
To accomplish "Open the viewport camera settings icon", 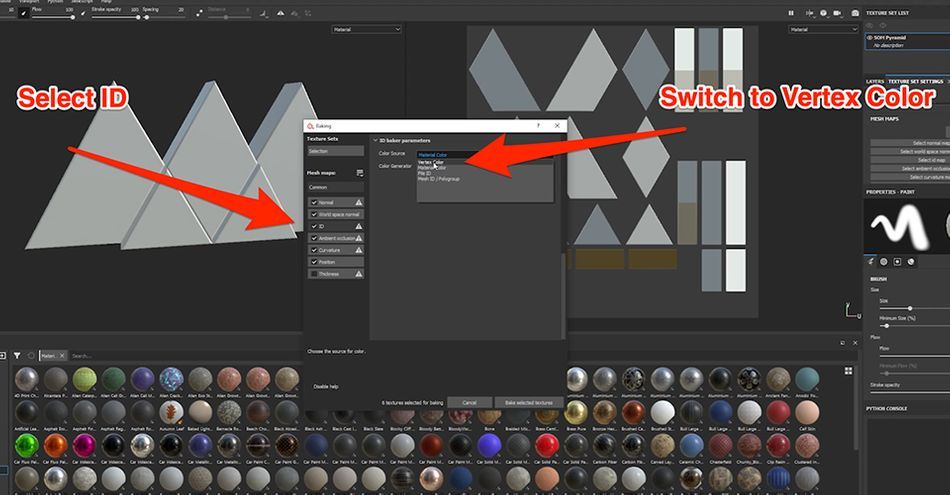I will (823, 13).
